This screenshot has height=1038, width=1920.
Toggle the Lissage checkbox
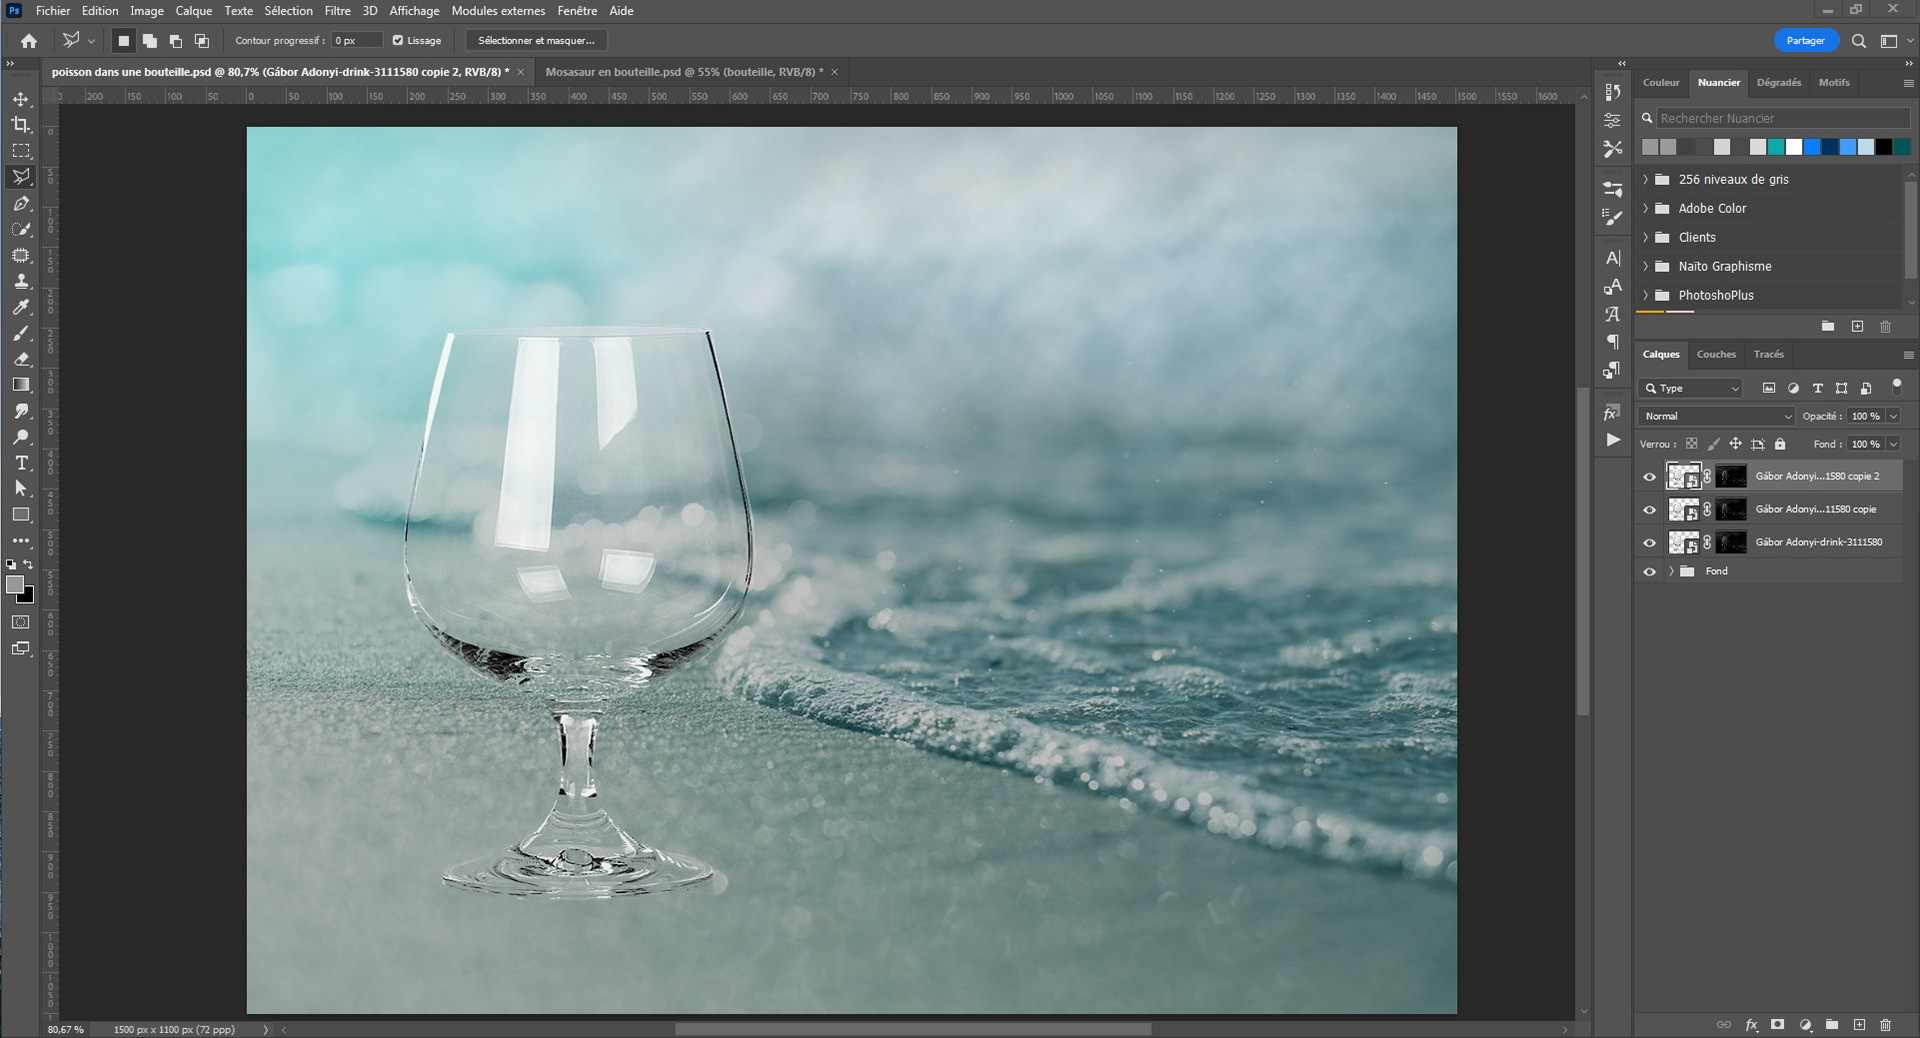click(398, 41)
